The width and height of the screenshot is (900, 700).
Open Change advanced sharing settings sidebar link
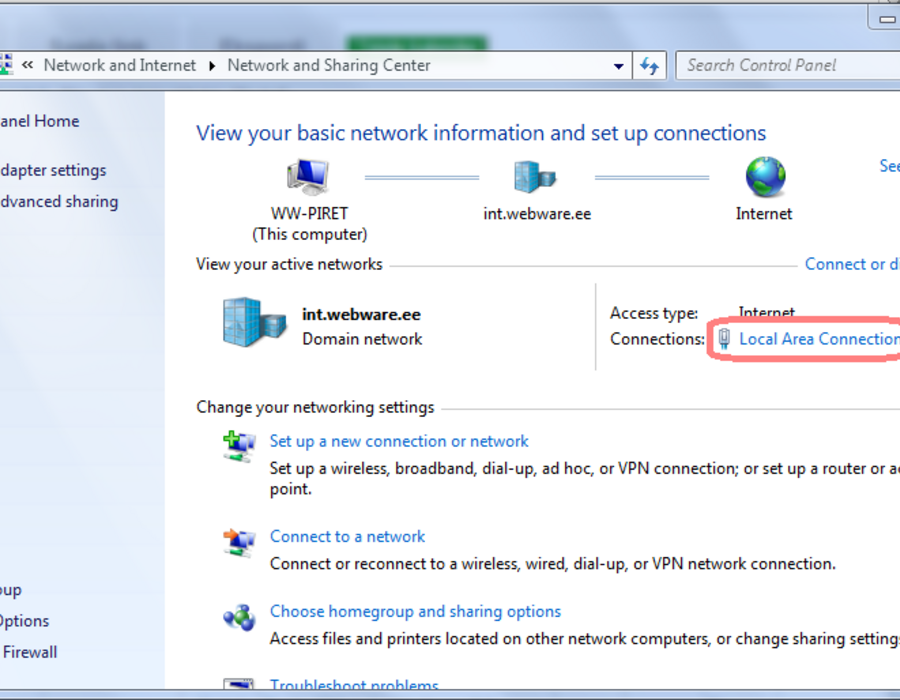tap(59, 202)
